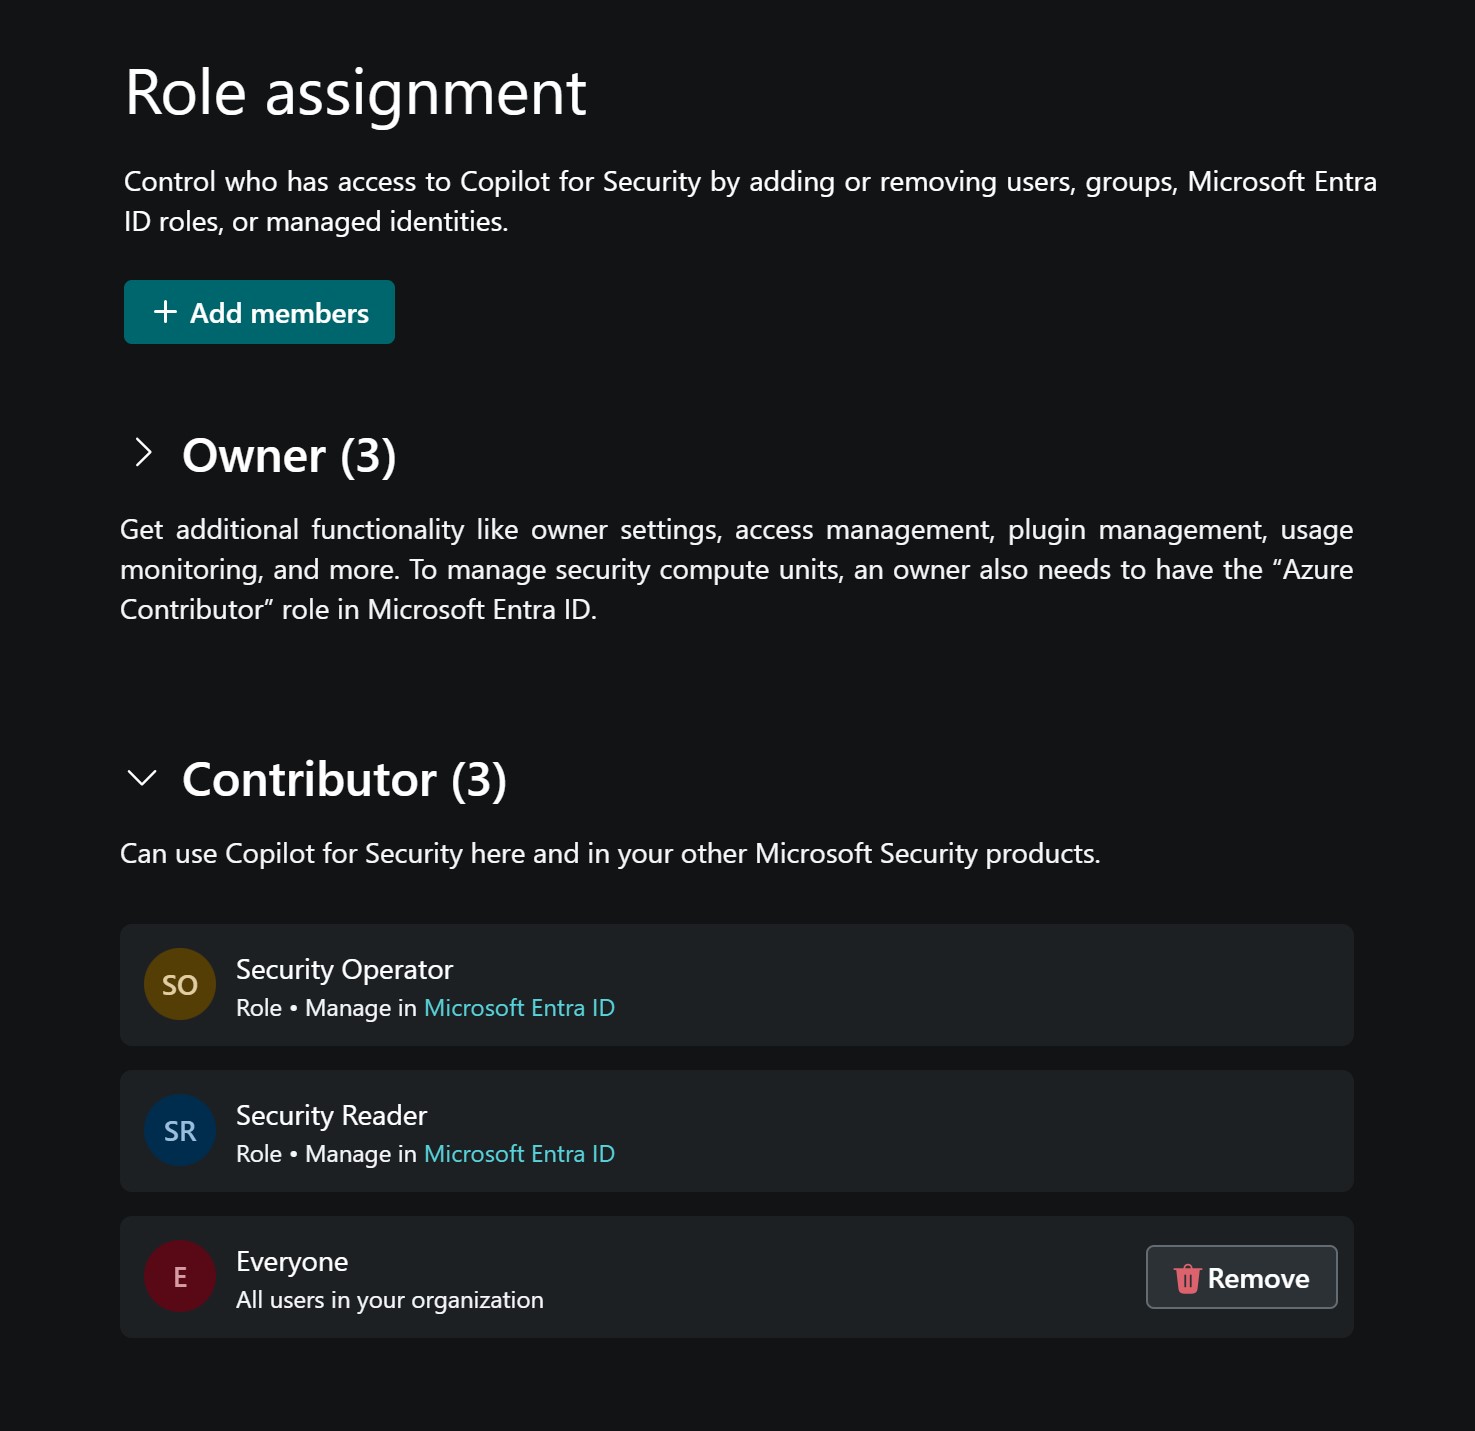Viewport: 1475px width, 1431px height.
Task: Select the Security Operator role name
Action: [344, 969]
